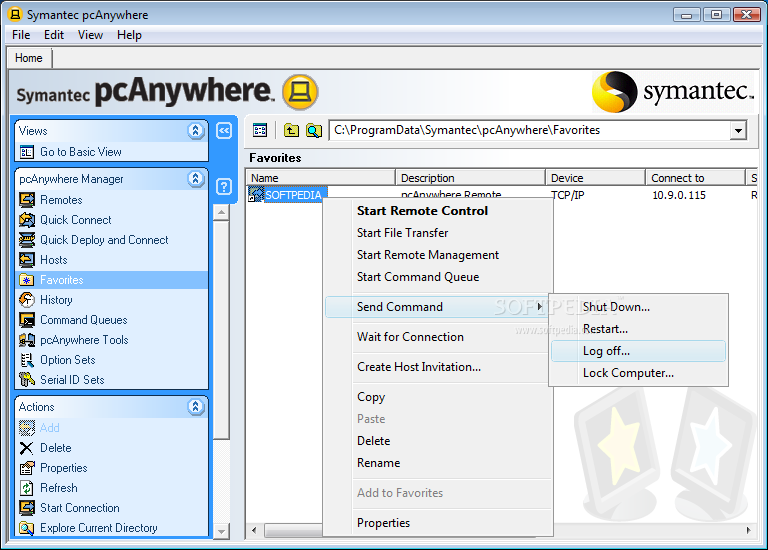The width and height of the screenshot is (768, 550).
Task: Select Properties in the context menu
Action: point(383,523)
